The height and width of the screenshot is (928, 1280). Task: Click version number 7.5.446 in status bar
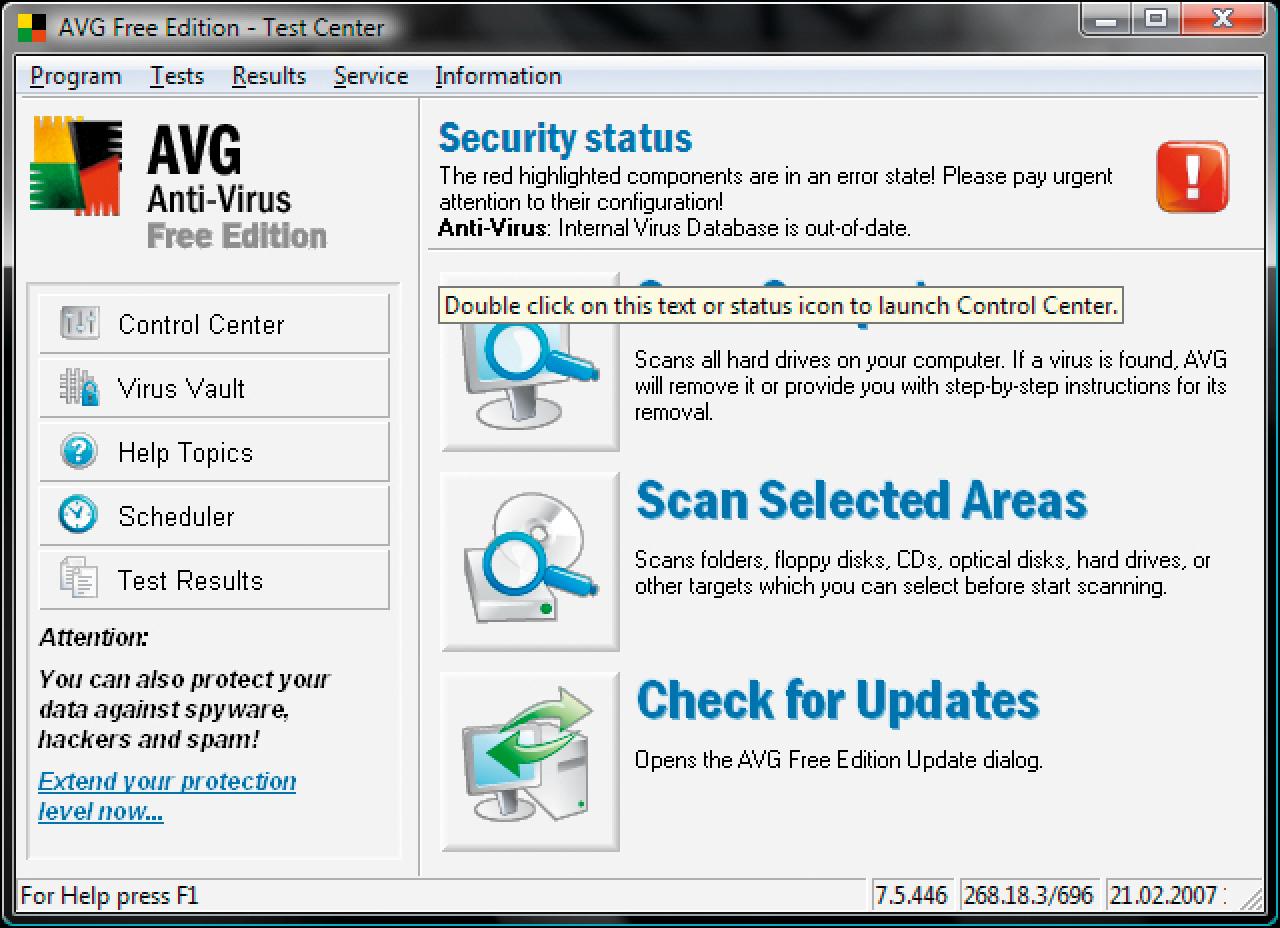point(911,895)
